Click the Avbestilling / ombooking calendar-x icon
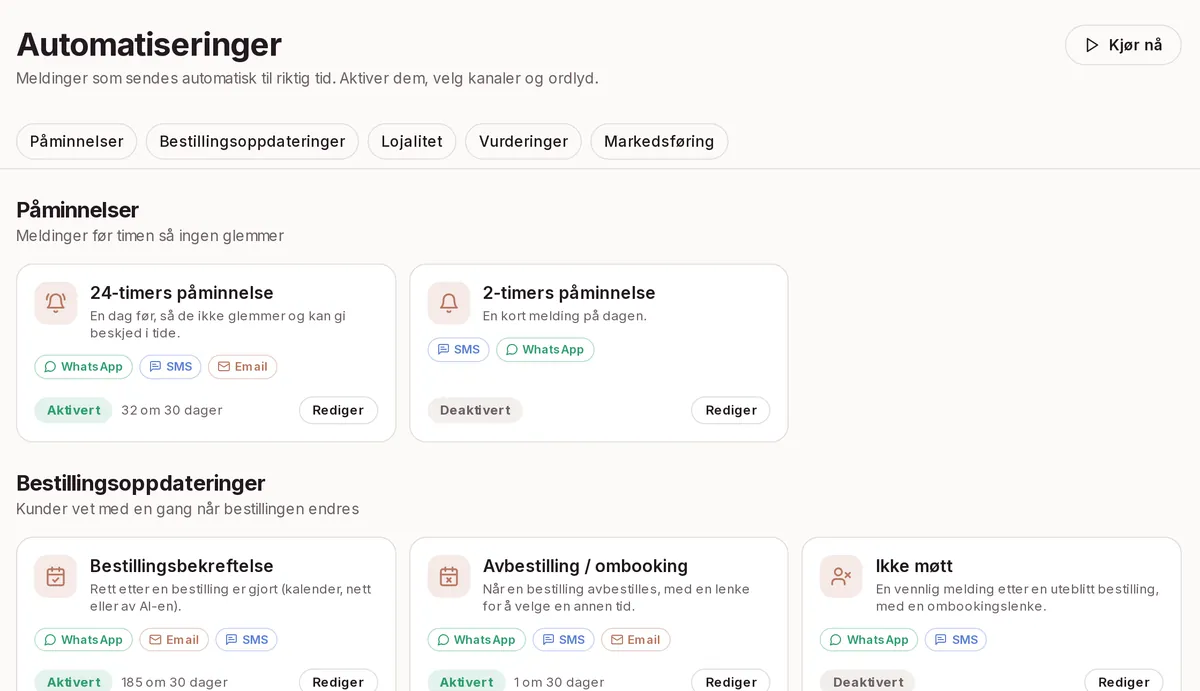Screen dimensions: 1200x691 point(449,576)
